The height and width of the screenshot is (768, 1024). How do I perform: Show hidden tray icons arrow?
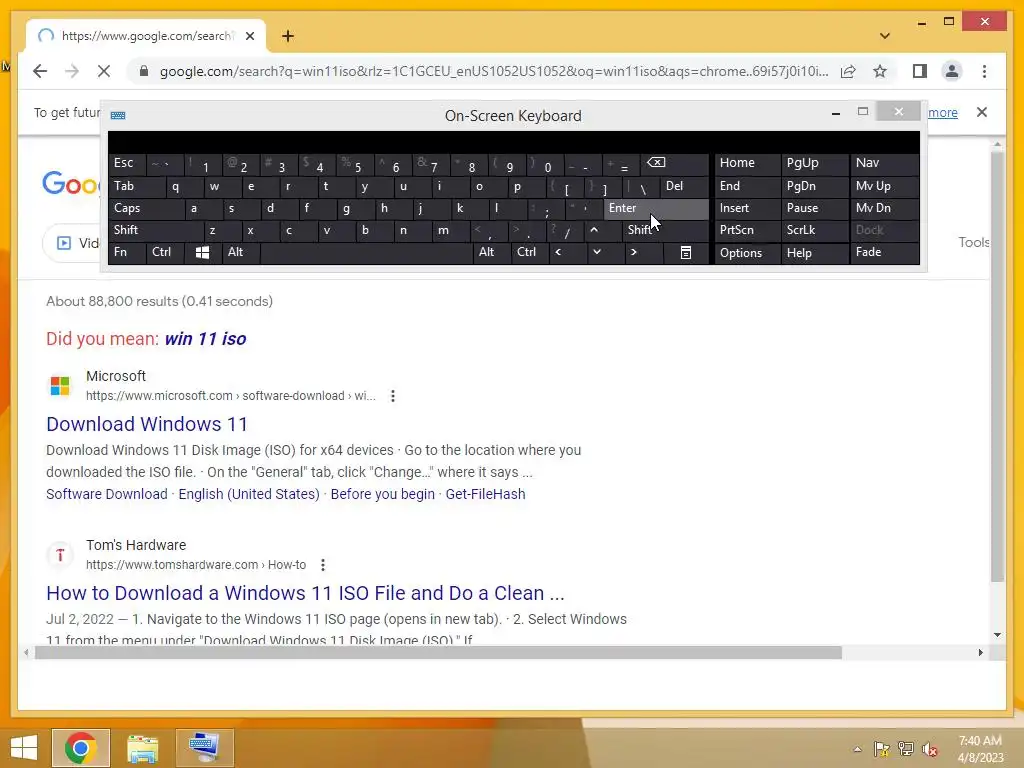[857, 749]
